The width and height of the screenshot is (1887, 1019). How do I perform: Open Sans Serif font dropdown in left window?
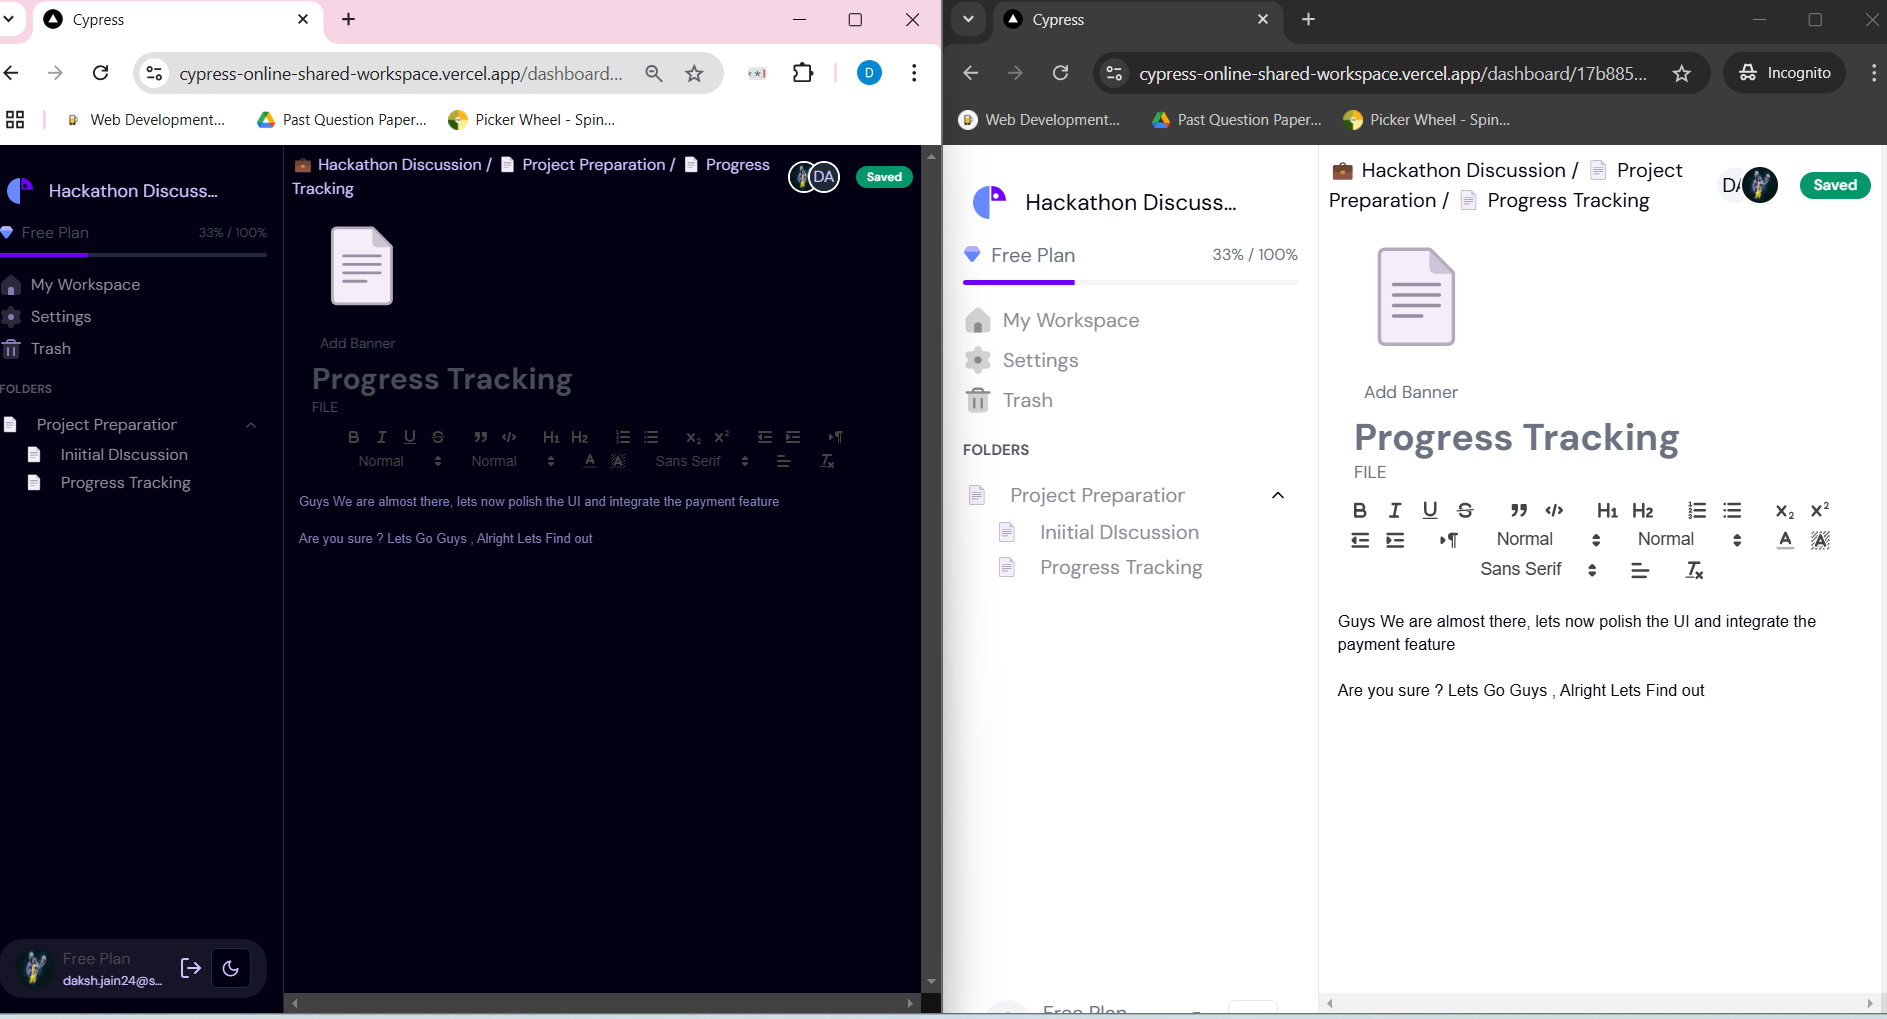tap(702, 461)
